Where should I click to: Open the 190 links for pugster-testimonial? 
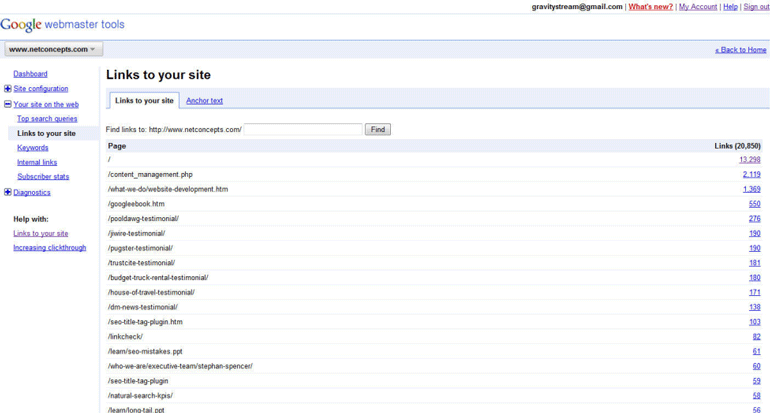pyautogui.click(x=755, y=248)
